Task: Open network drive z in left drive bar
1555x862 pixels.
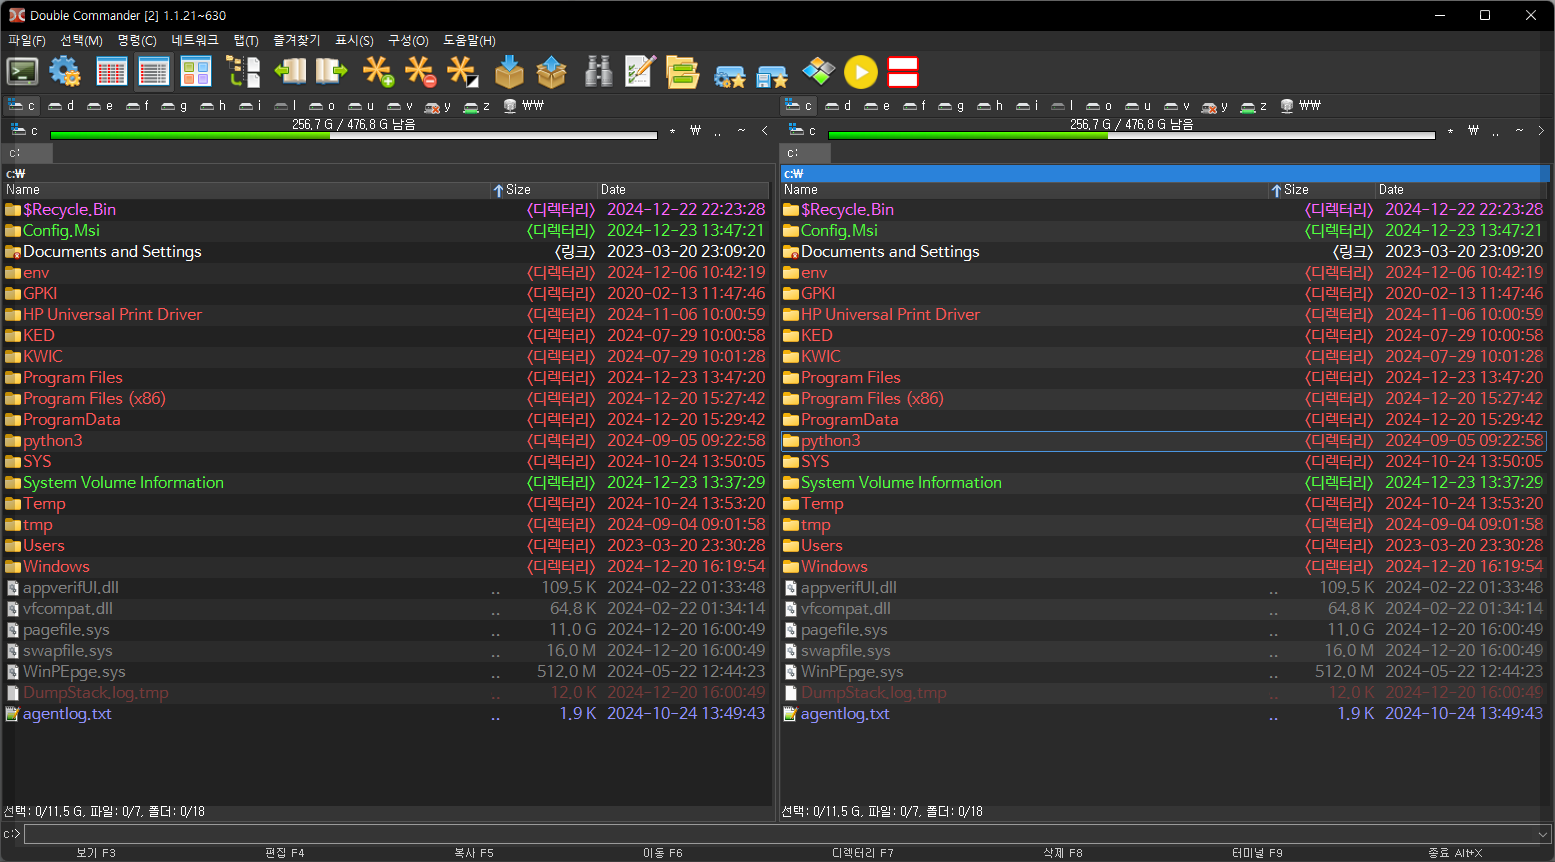Action: pyautogui.click(x=476, y=105)
